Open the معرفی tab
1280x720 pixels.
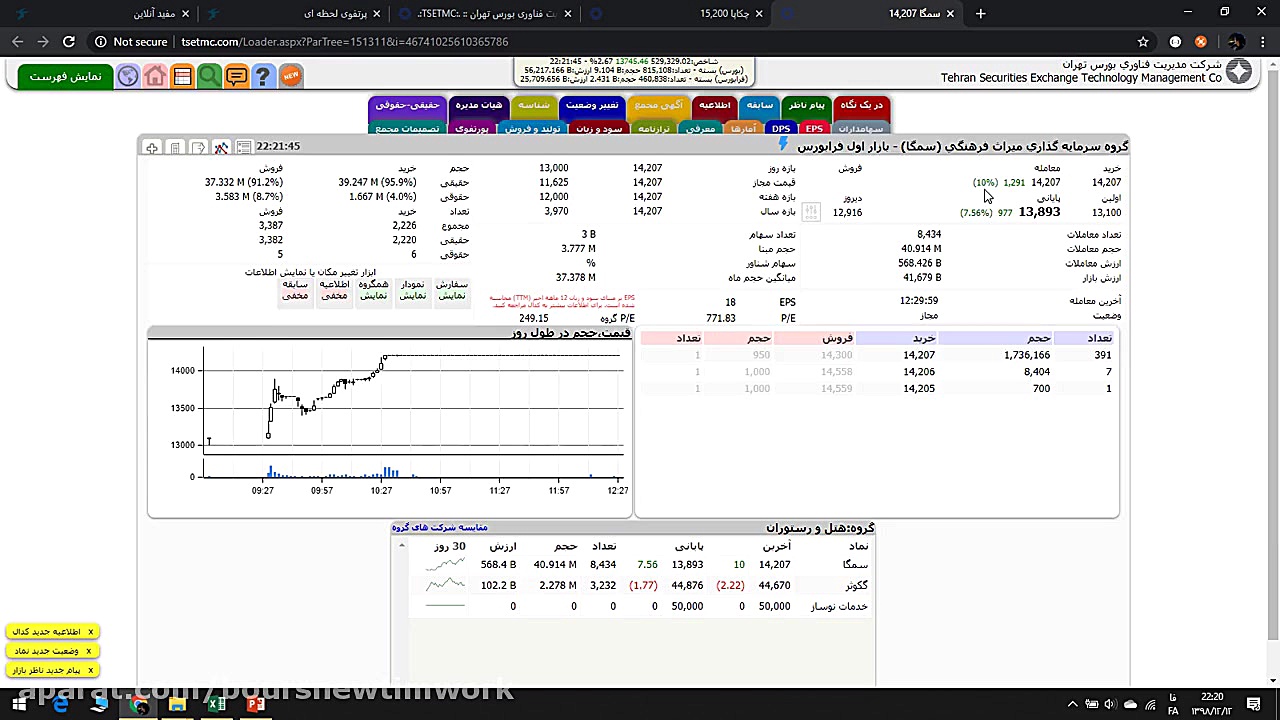[x=700, y=128]
